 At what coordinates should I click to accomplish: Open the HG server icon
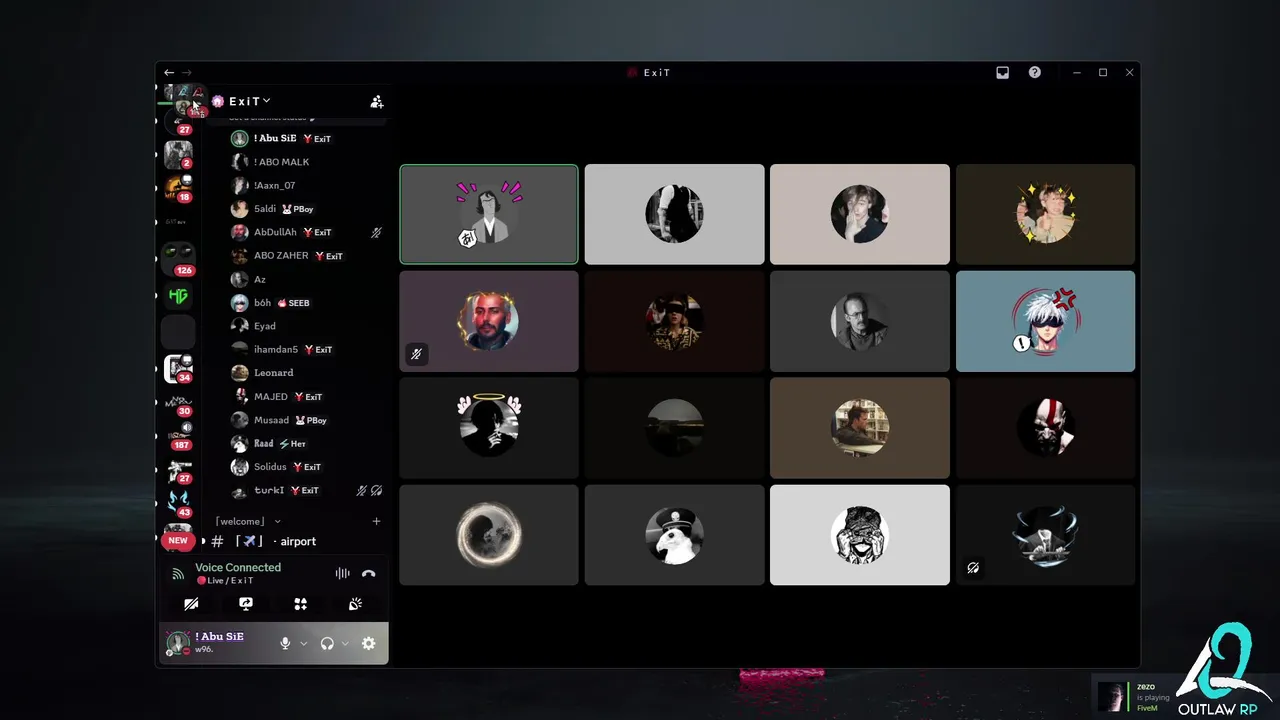click(178, 296)
